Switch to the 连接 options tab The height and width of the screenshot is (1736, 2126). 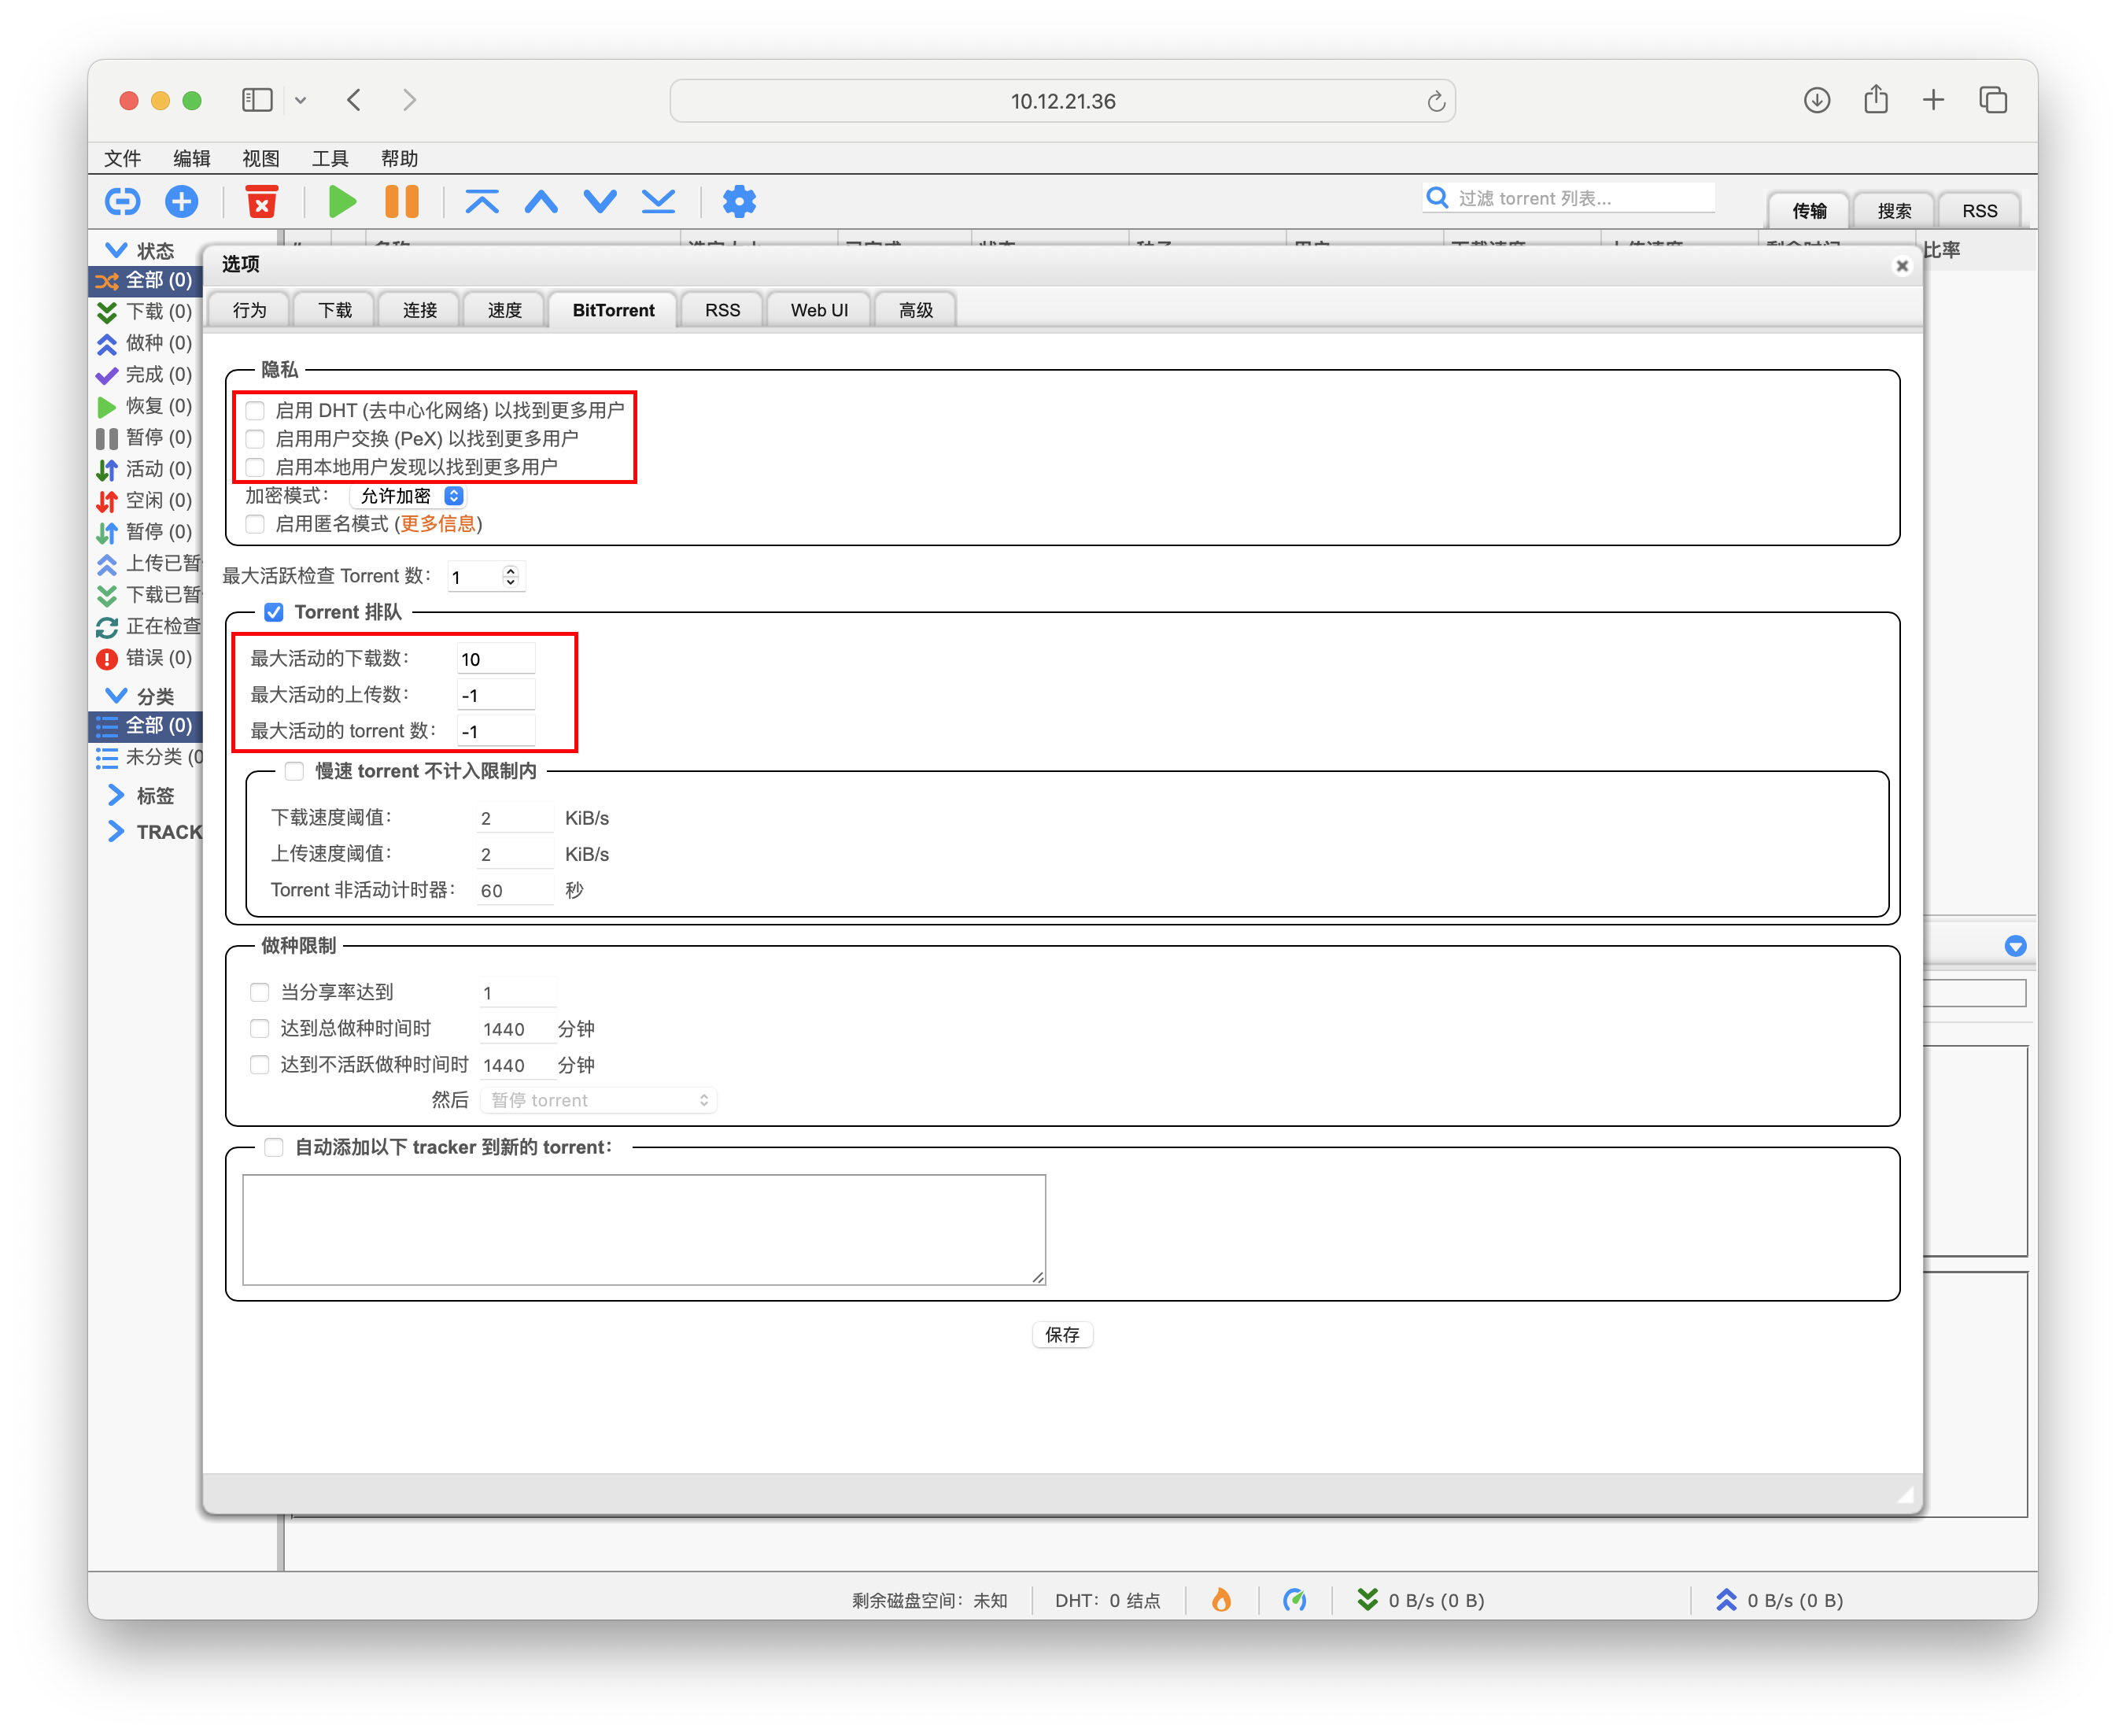[420, 310]
